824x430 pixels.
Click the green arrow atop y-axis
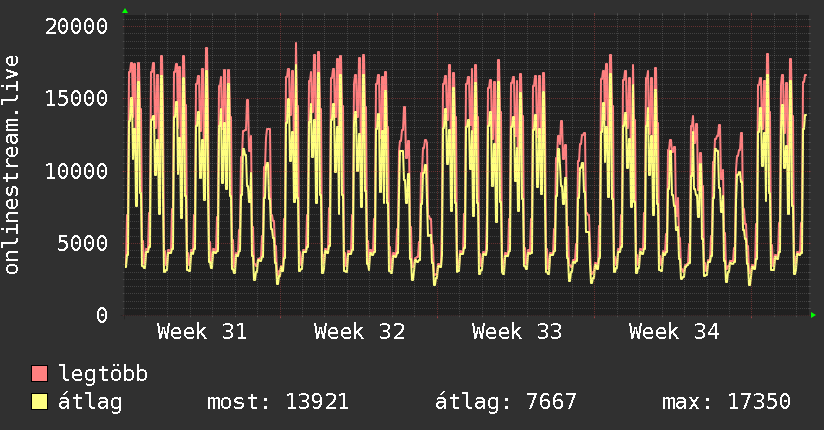pos(125,11)
